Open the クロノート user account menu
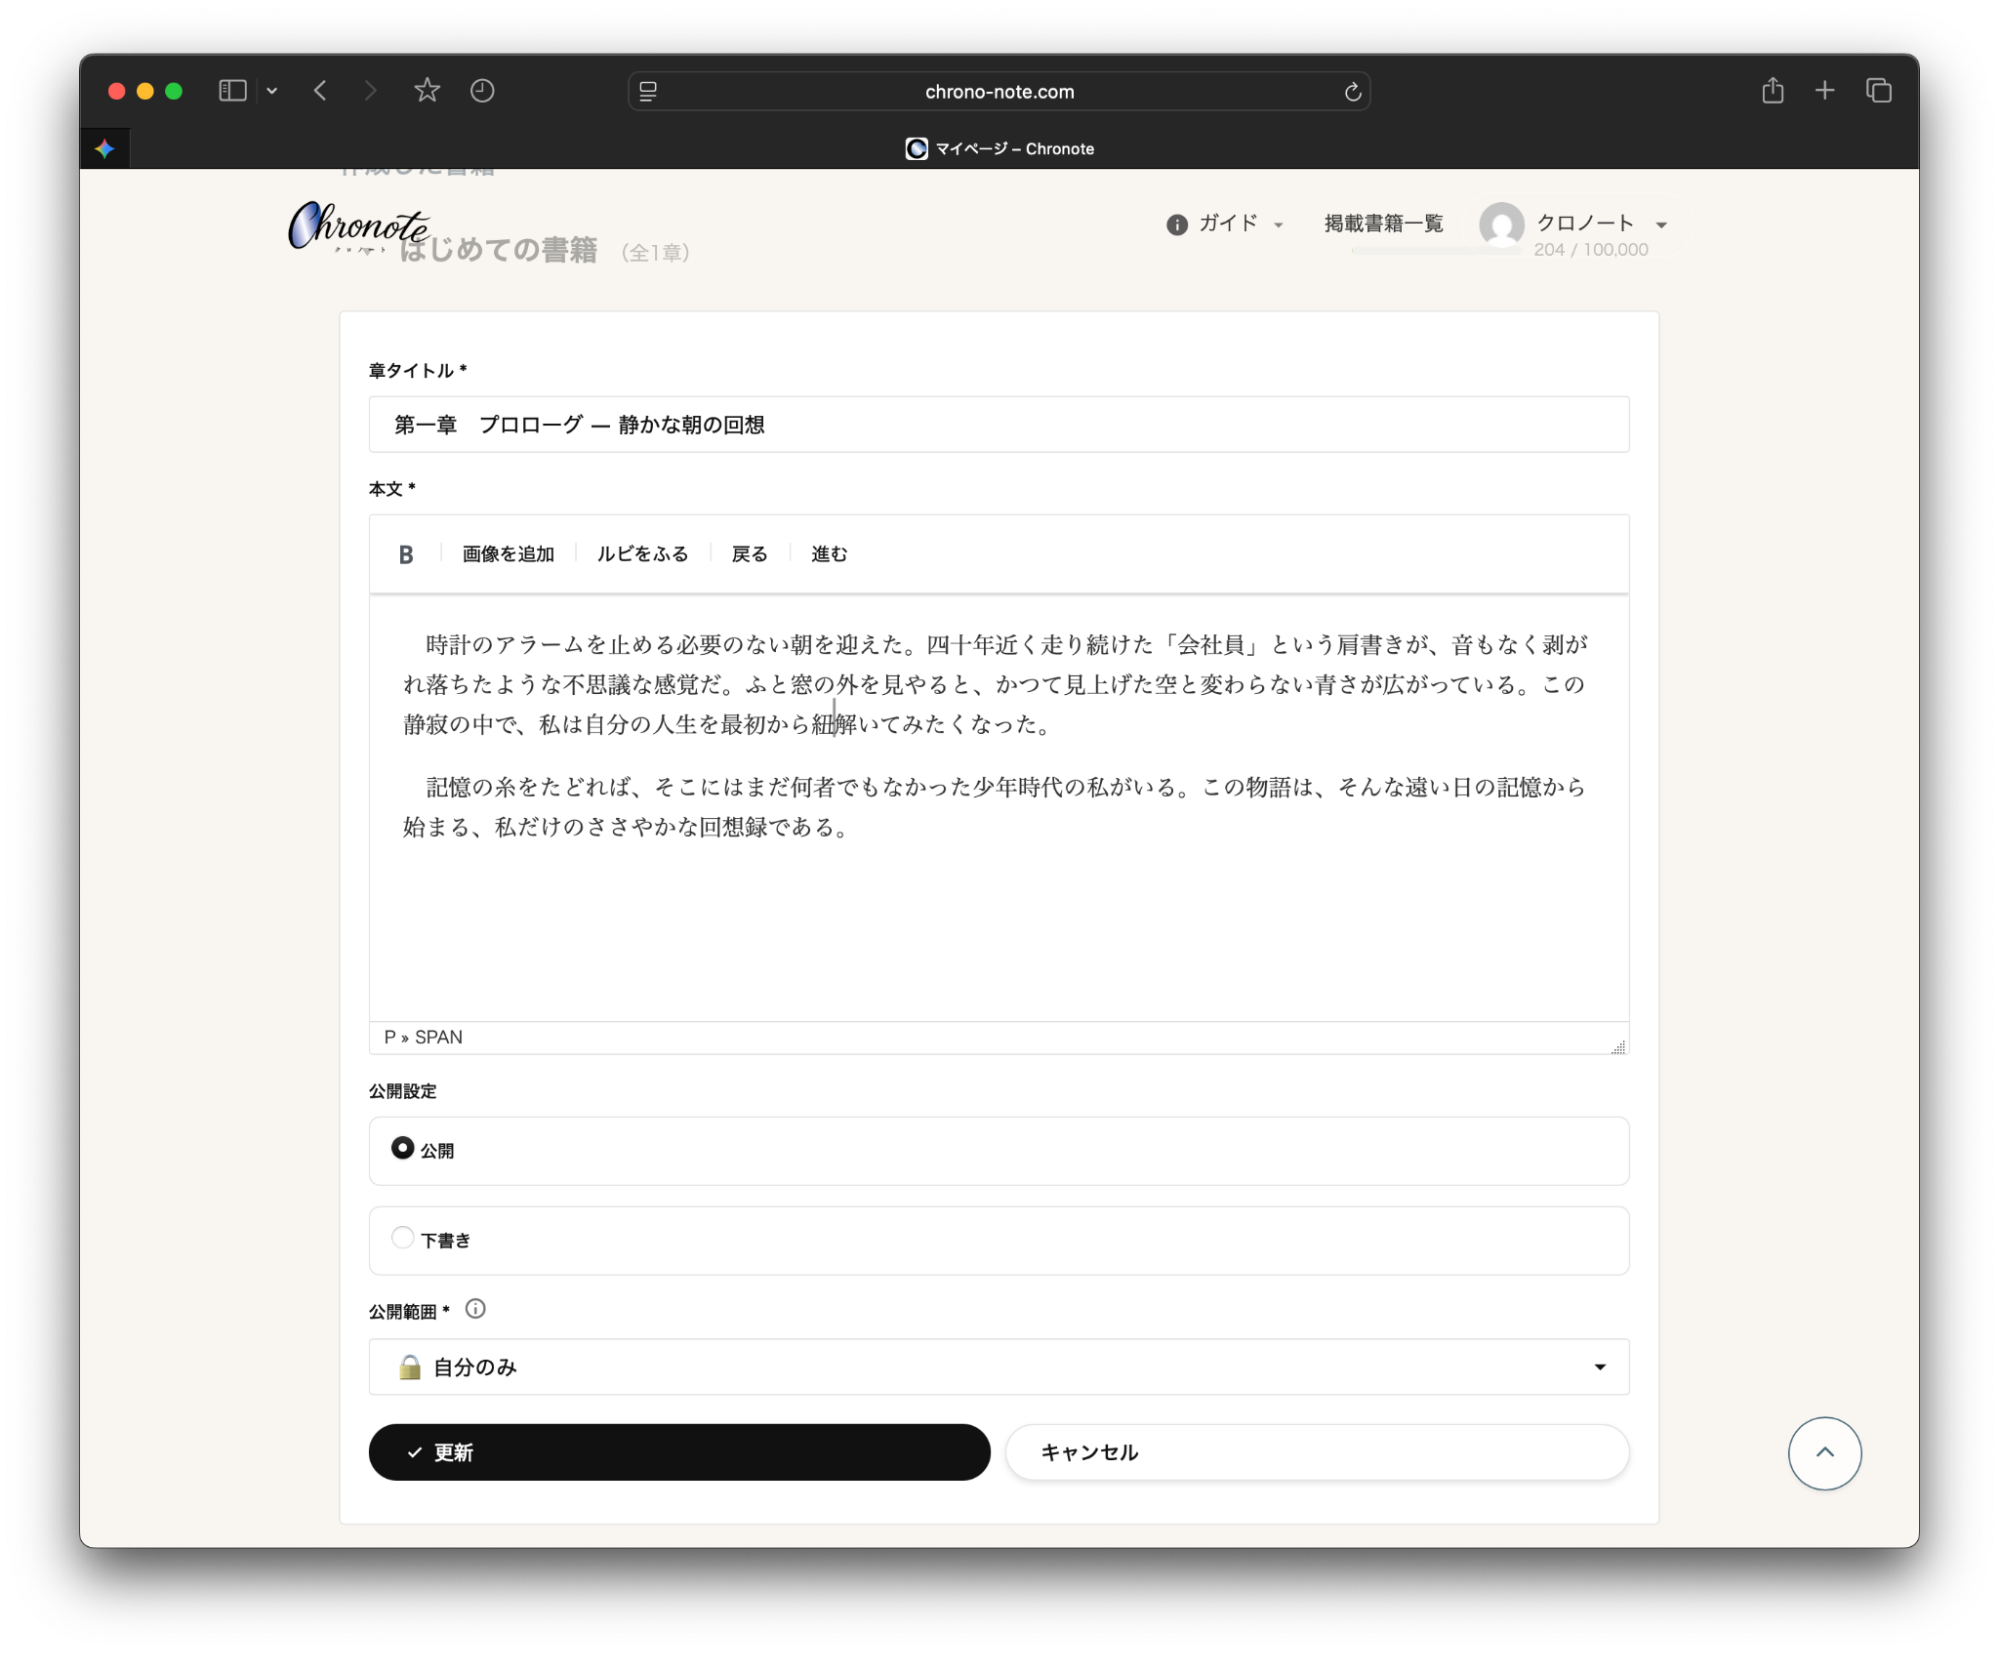 (1583, 224)
